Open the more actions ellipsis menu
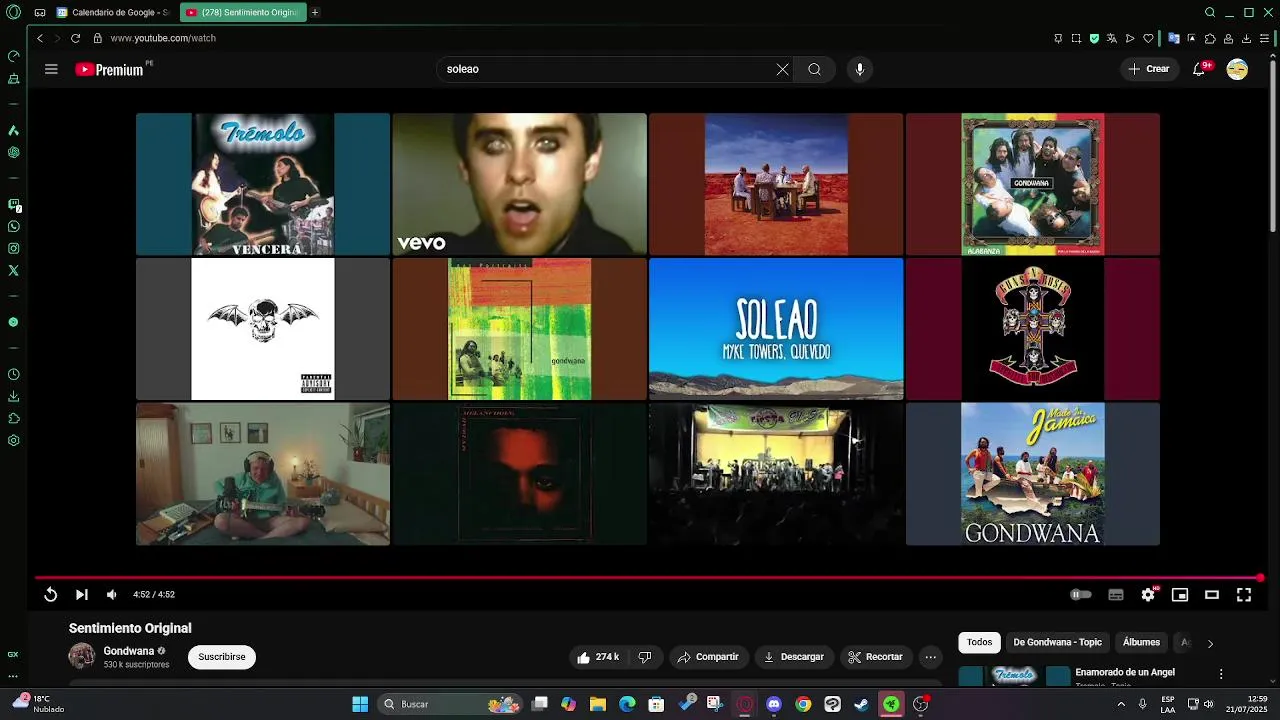The image size is (1280, 720). tap(931, 657)
